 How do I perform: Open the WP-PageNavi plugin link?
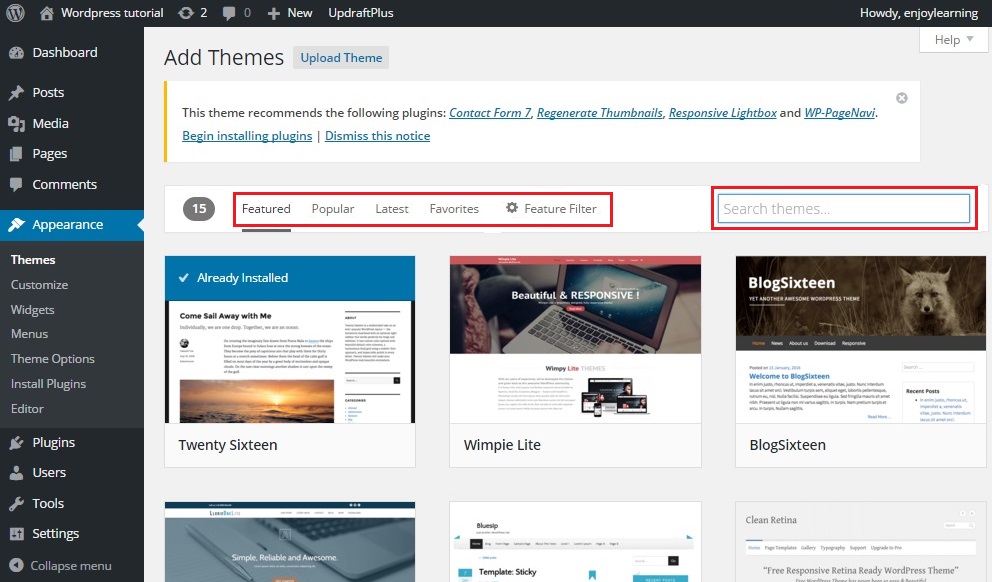(x=840, y=113)
